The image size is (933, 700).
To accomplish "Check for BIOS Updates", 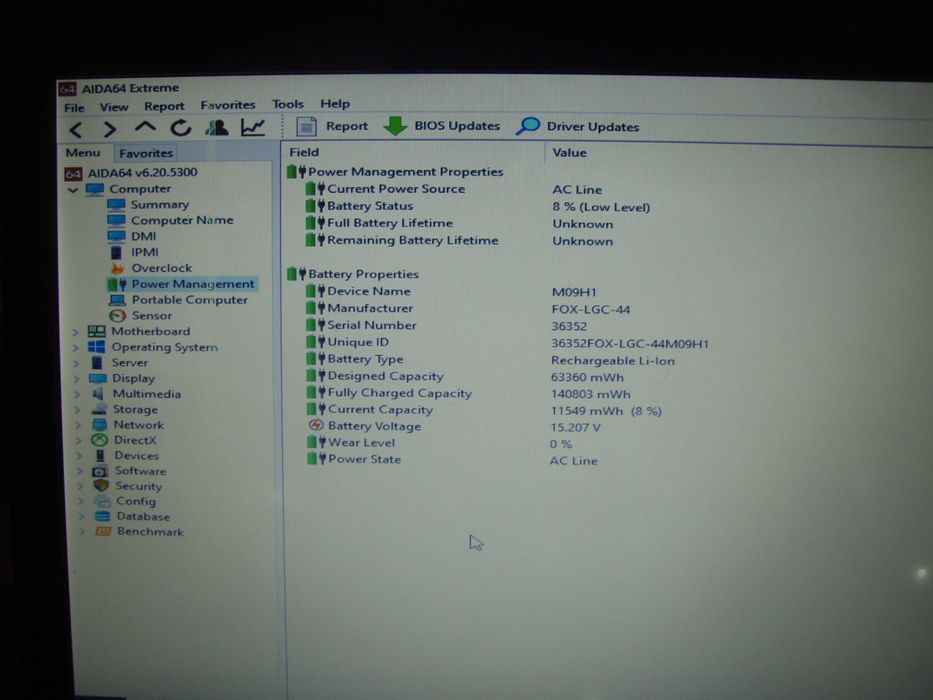I will 442,126.
